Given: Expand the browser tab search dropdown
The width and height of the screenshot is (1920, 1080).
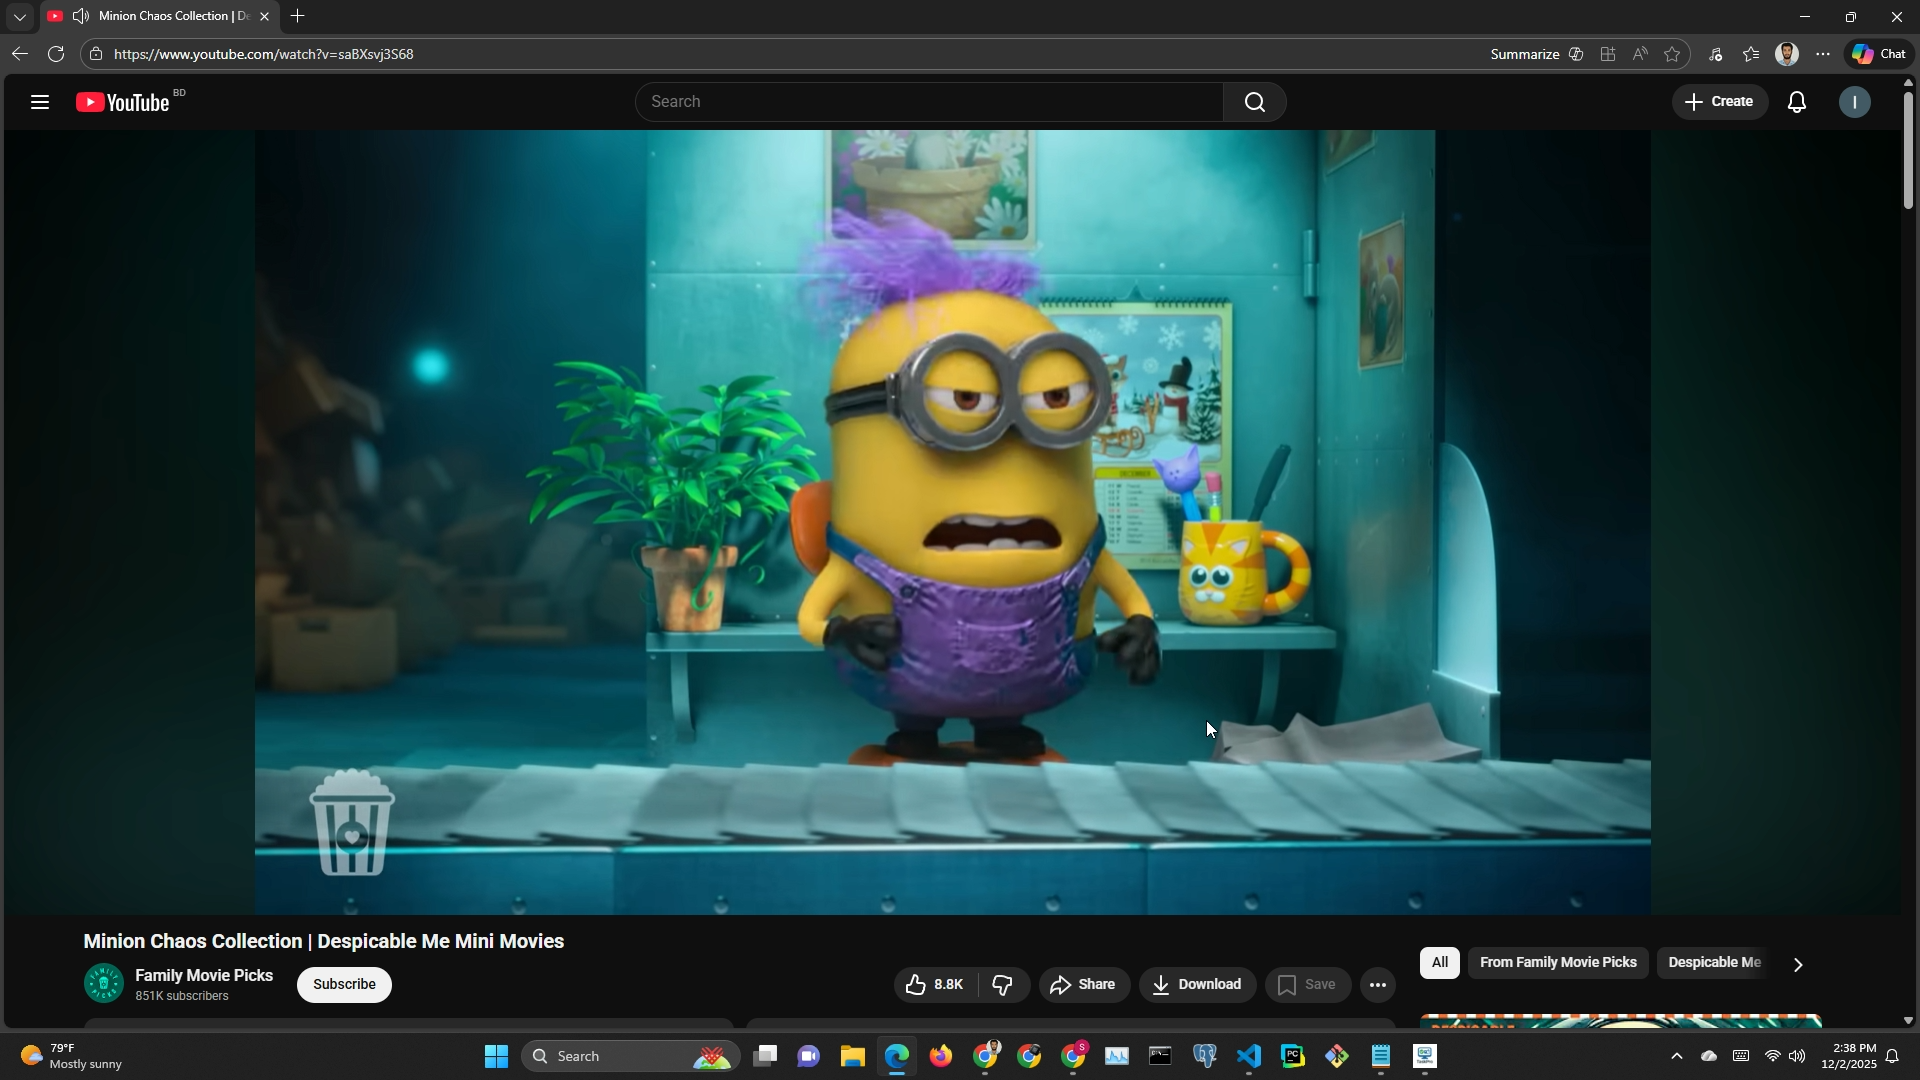Looking at the screenshot, I should pos(19,16).
